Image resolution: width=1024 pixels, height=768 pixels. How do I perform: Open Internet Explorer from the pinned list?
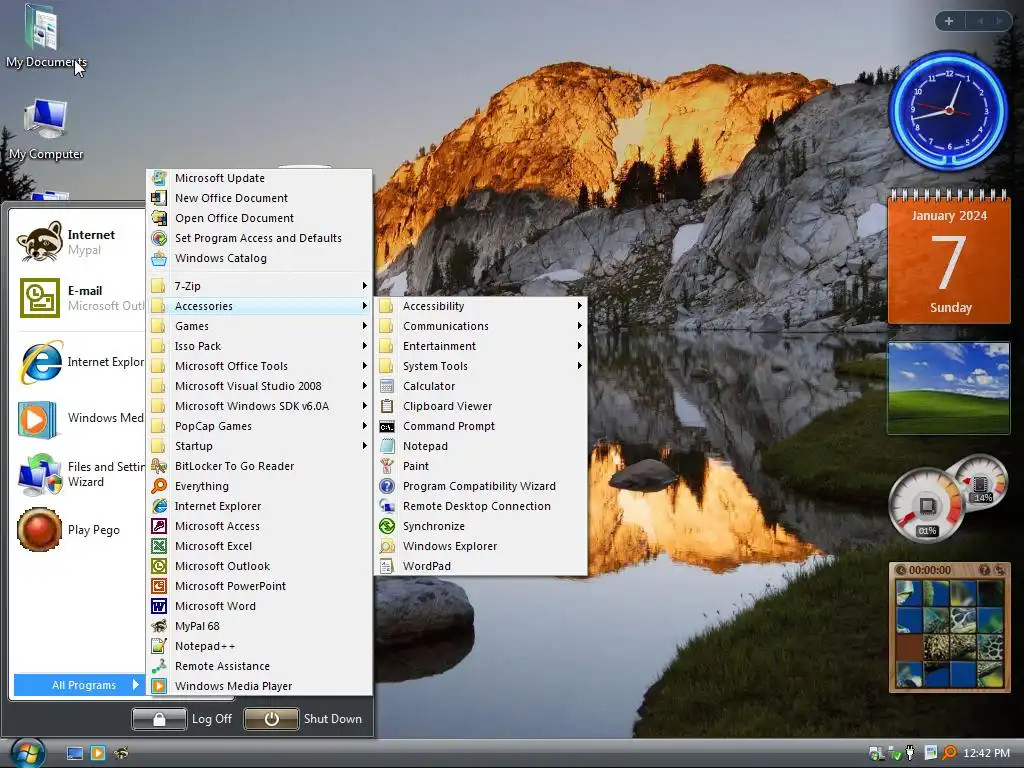78,362
